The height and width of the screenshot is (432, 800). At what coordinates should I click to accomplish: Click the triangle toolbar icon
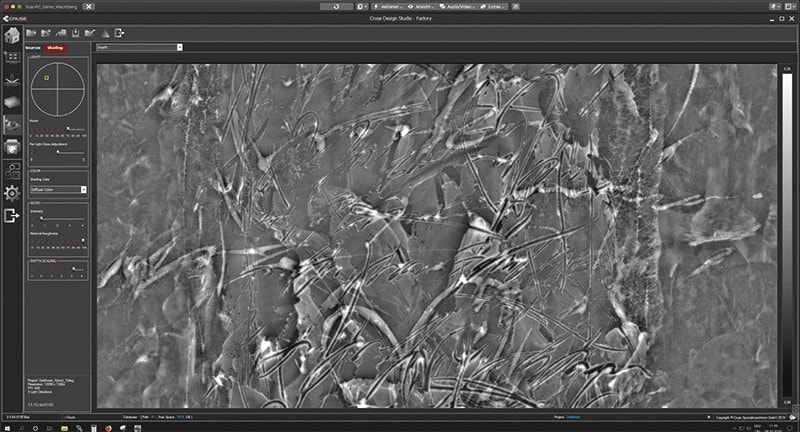[105, 34]
